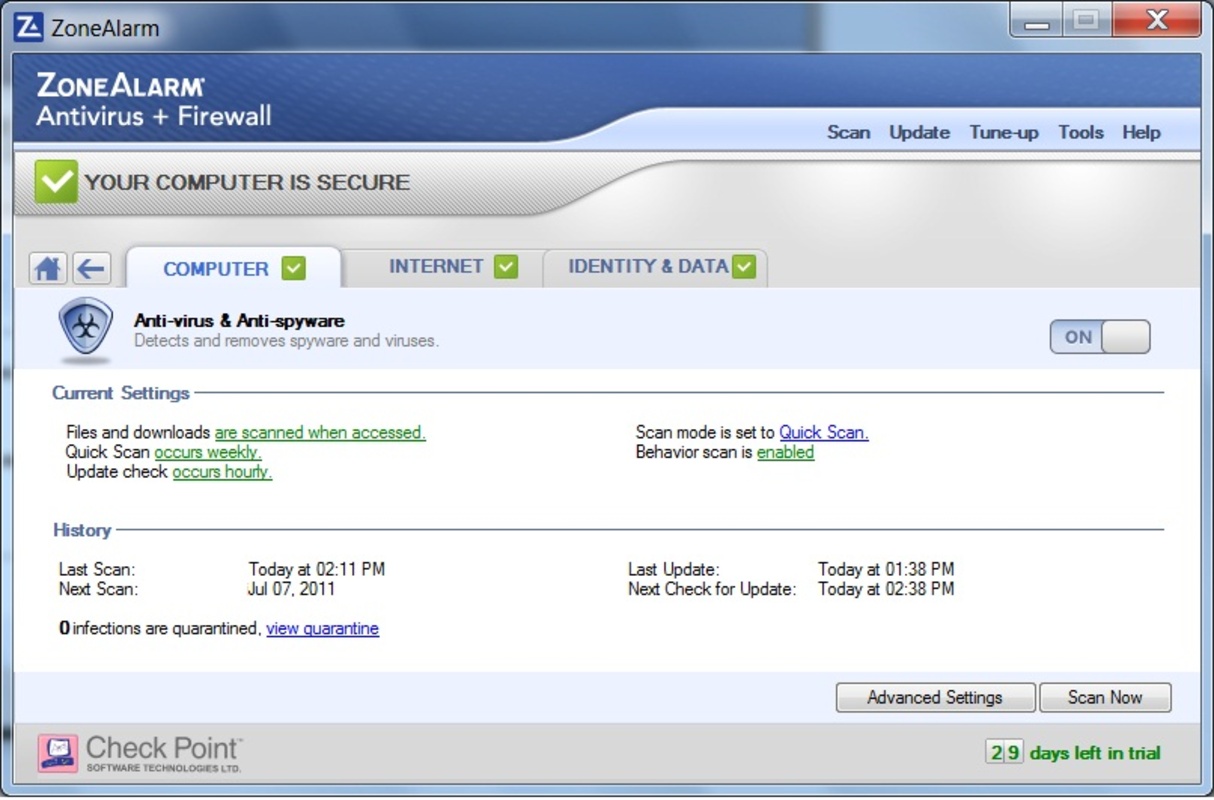Viewport: 1214px width, 800px height.
Task: Click the ZoneAlarm title bar logo icon
Action: point(29,27)
